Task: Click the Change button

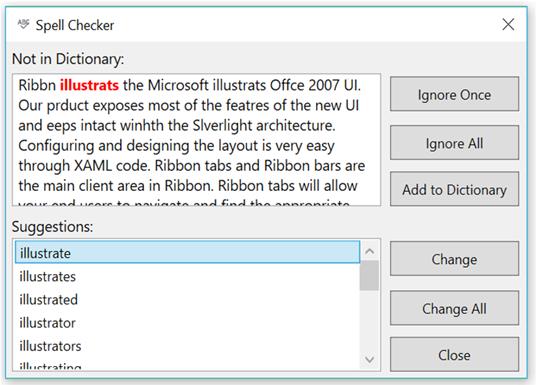Action: (x=454, y=258)
